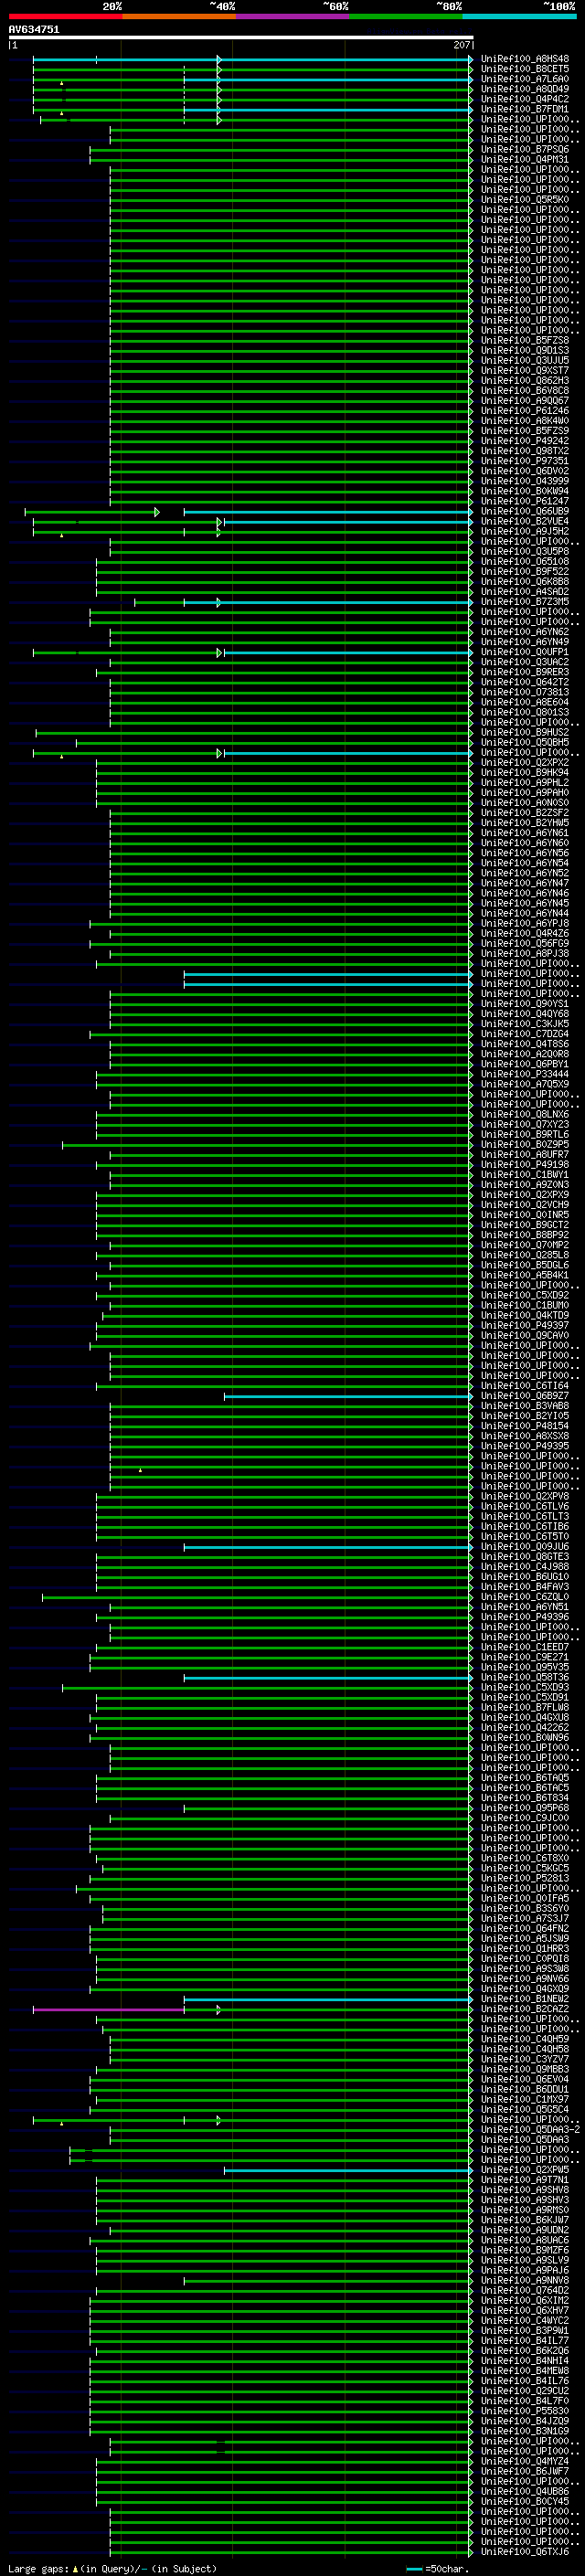The height and width of the screenshot is (2576, 585).
Task: Click the UniRef100_B7FDM1 label
Action: pyautogui.click(x=525, y=109)
